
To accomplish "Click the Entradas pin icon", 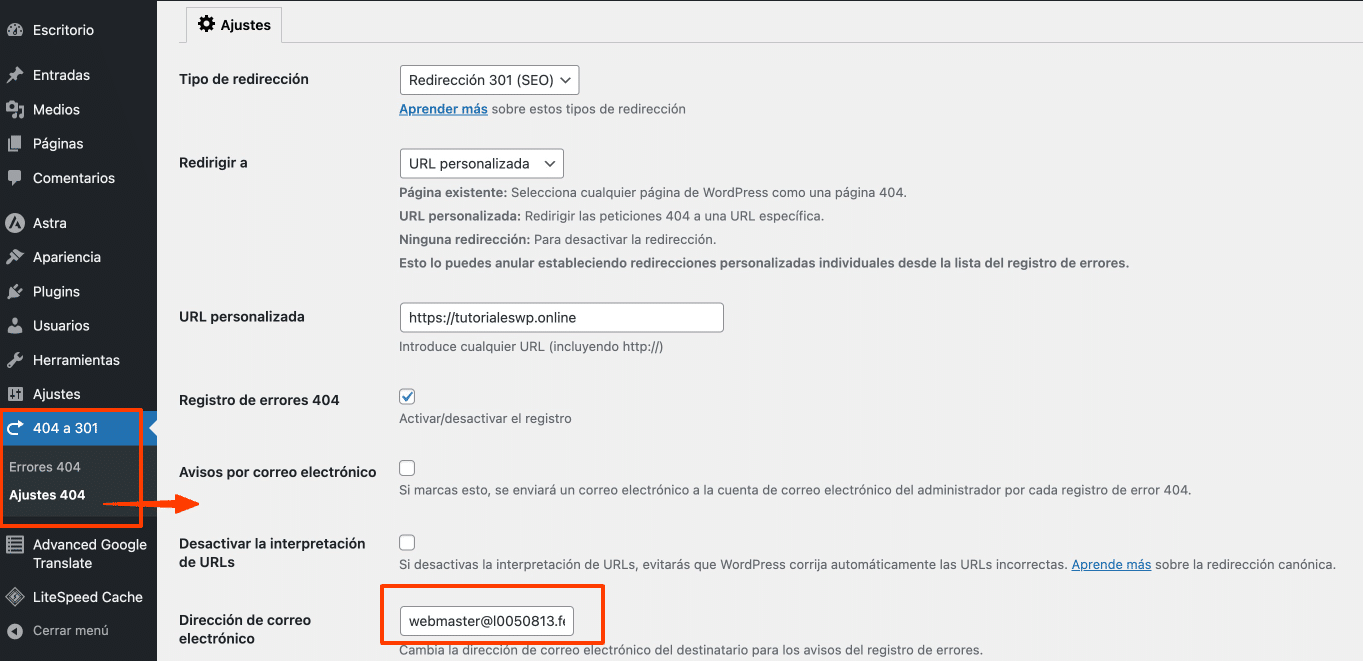I will (x=15, y=75).
